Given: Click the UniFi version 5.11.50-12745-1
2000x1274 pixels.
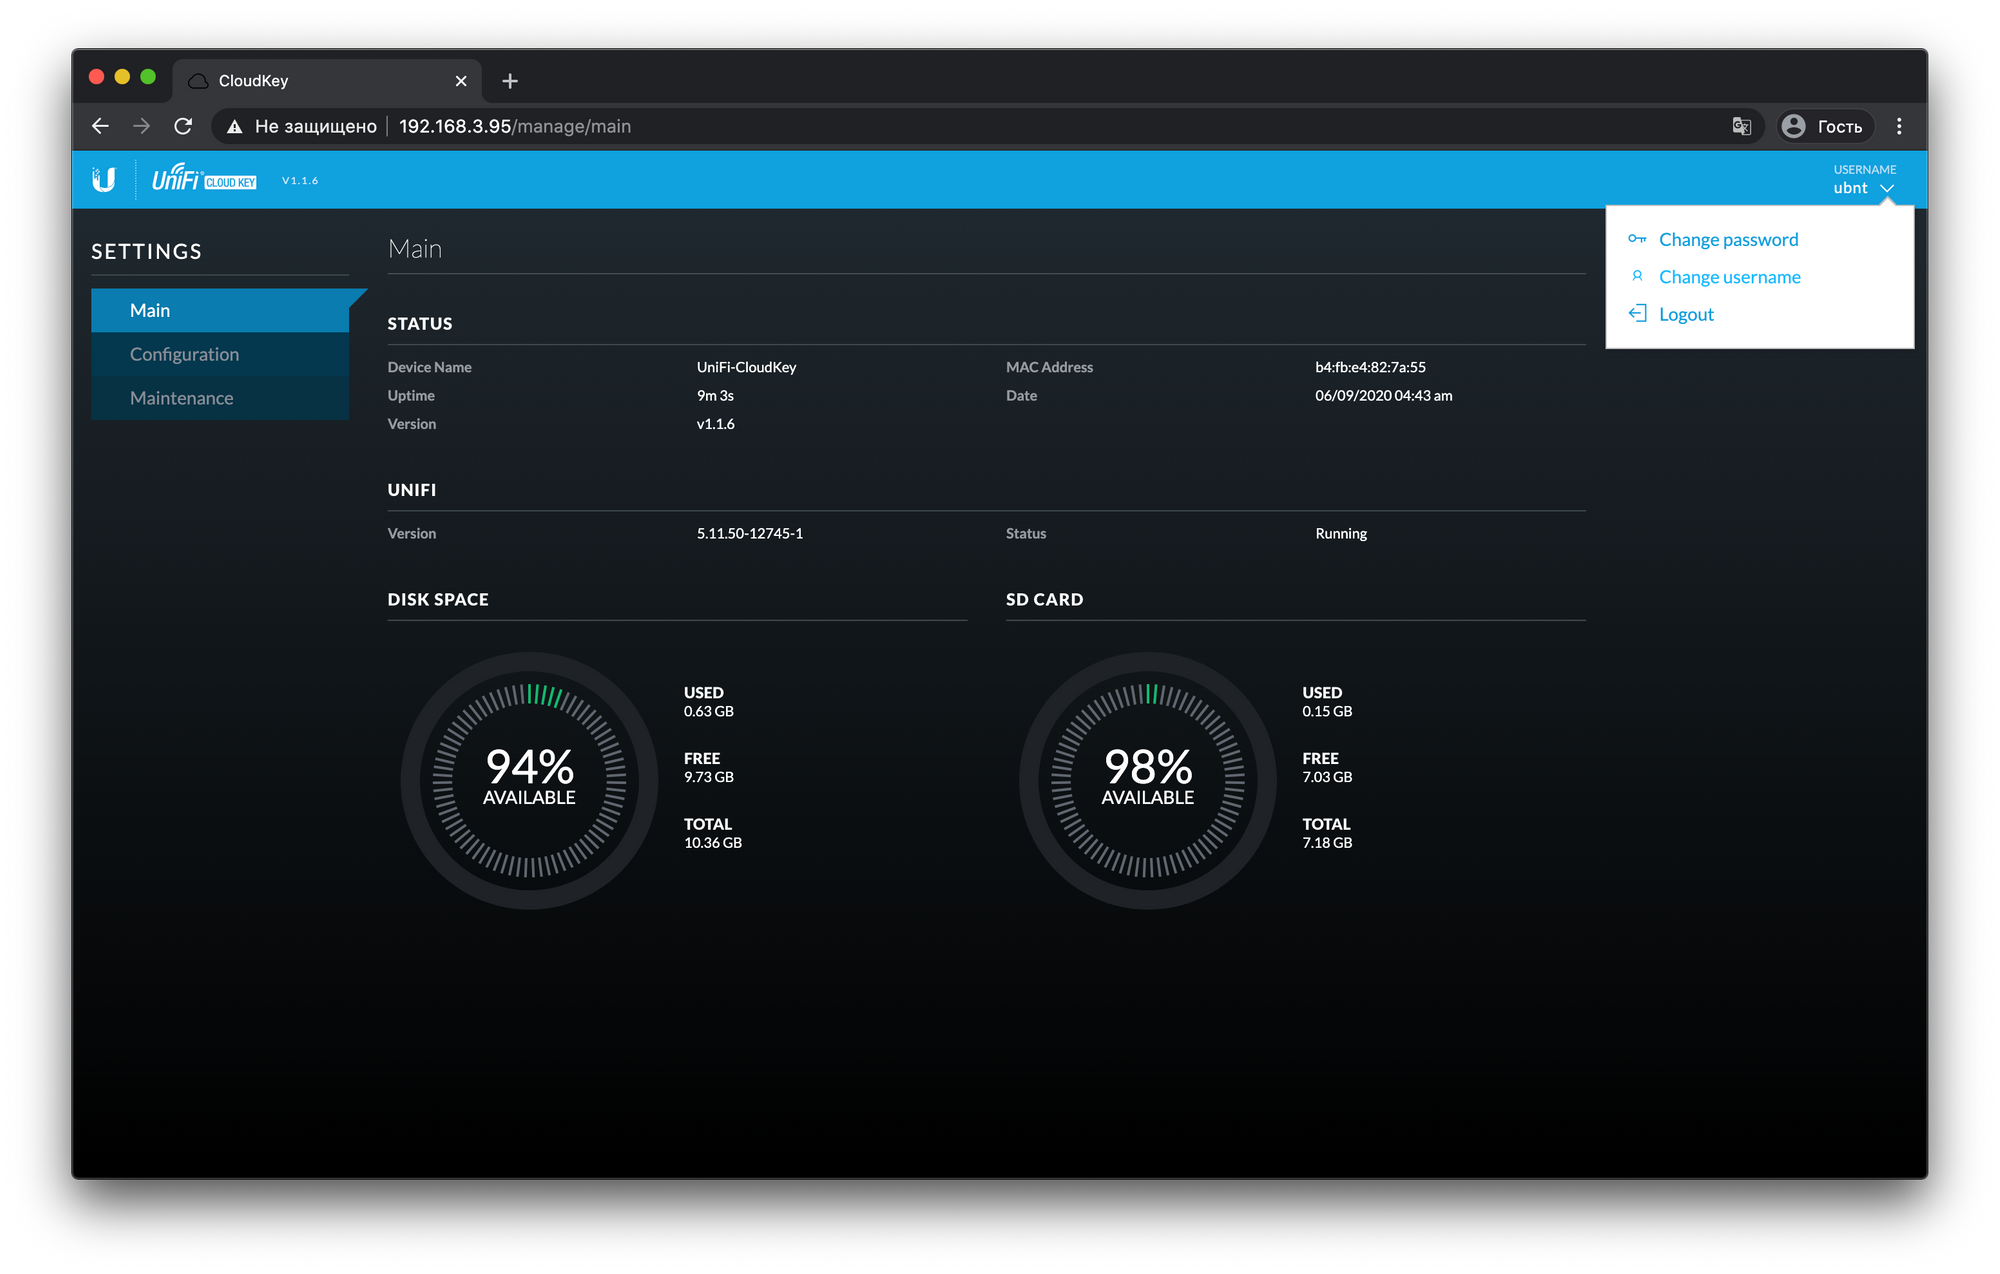Looking at the screenshot, I should coord(750,533).
